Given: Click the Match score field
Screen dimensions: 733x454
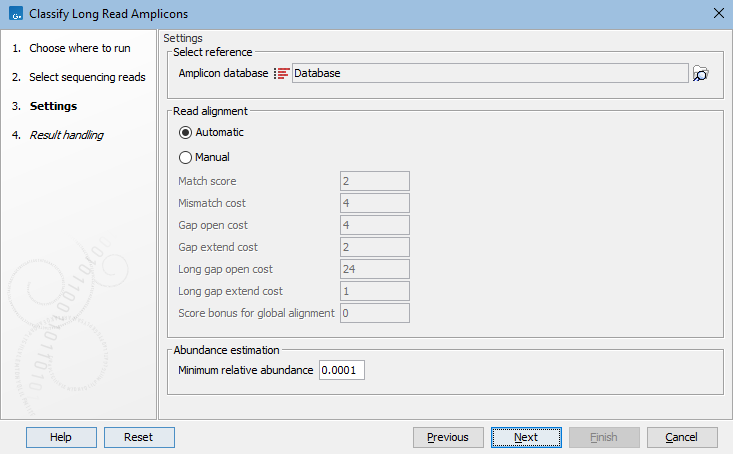Looking at the screenshot, I should [x=374, y=181].
